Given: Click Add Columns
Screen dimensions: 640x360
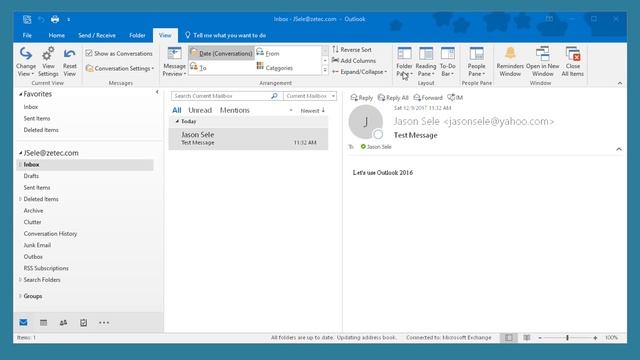Looking at the screenshot, I should coord(354,60).
